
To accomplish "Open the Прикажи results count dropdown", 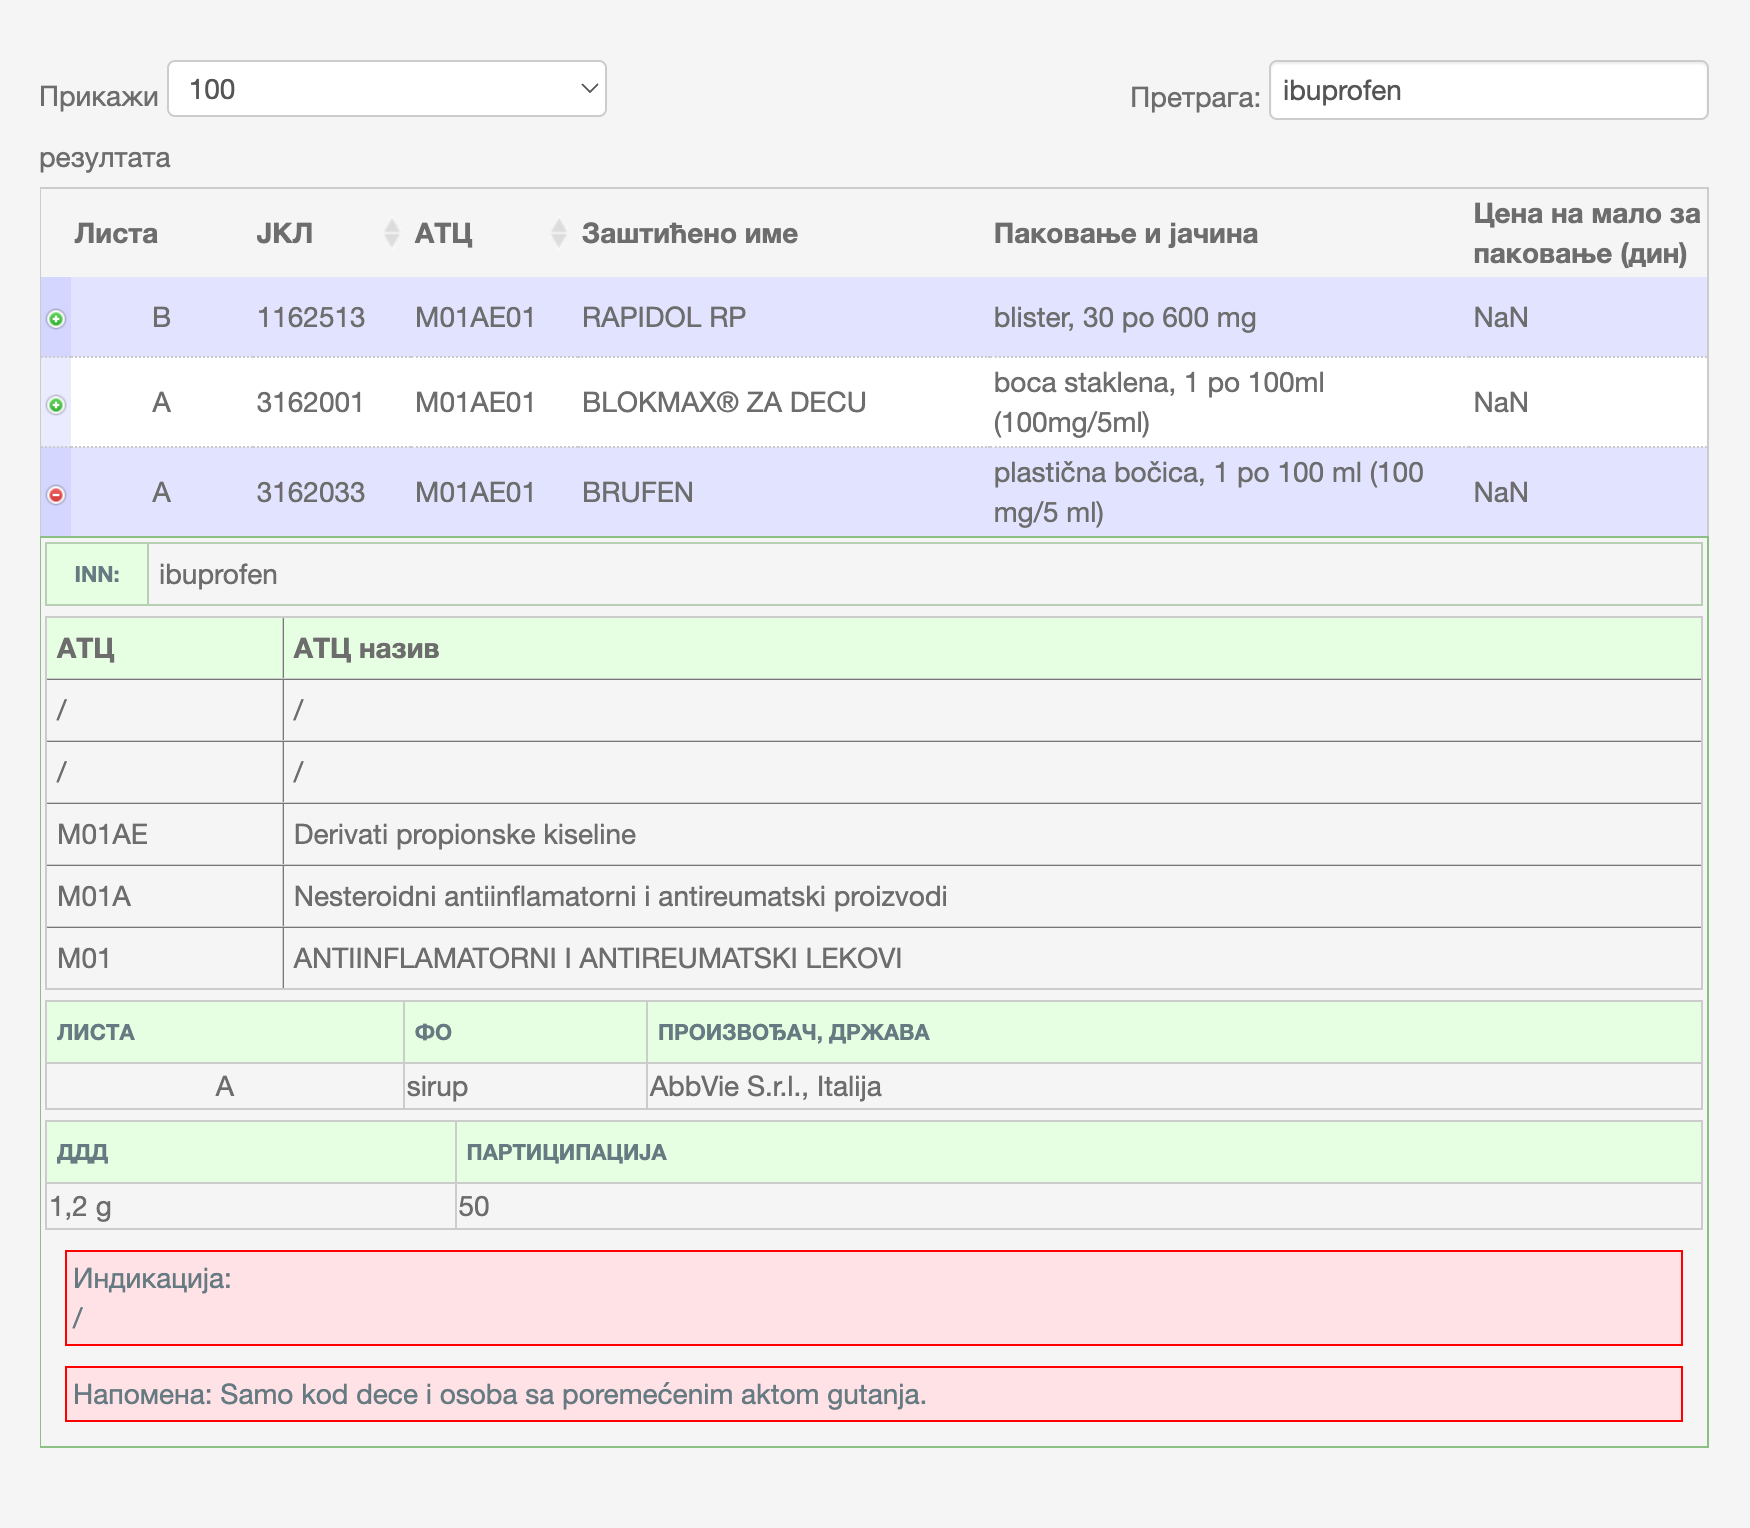I will 387,89.
